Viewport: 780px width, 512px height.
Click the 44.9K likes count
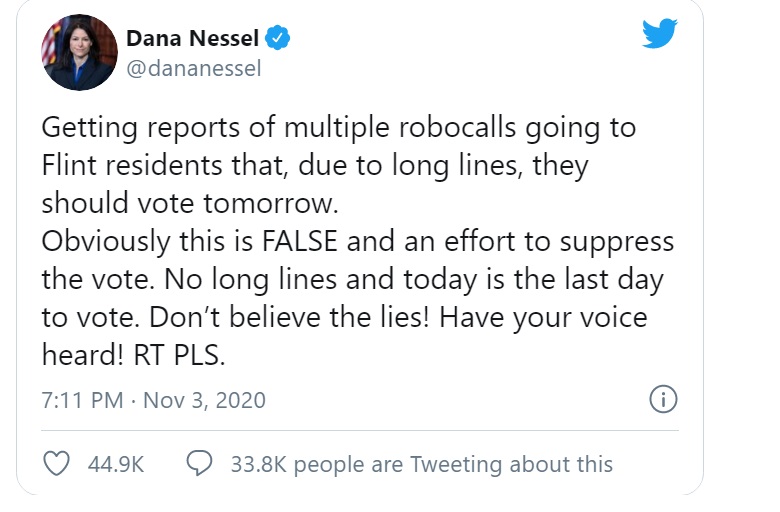point(116,464)
